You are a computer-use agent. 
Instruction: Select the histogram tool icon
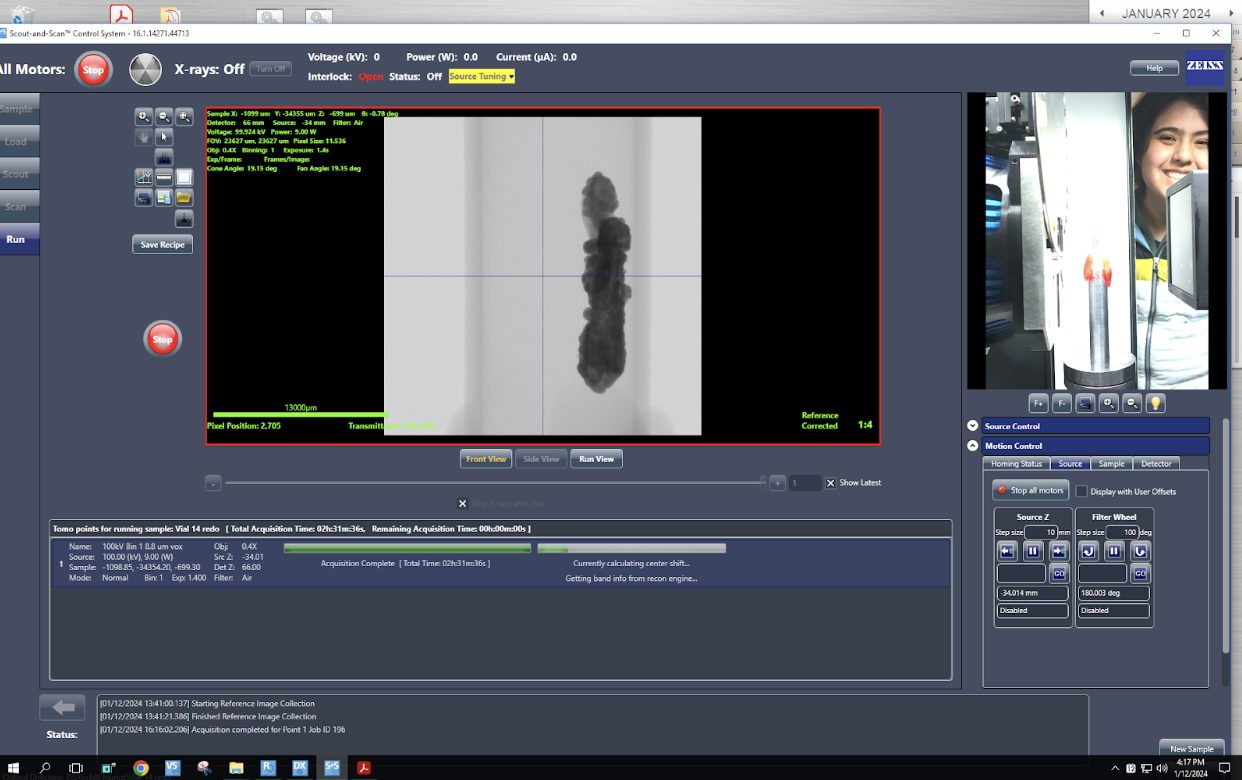pos(164,158)
